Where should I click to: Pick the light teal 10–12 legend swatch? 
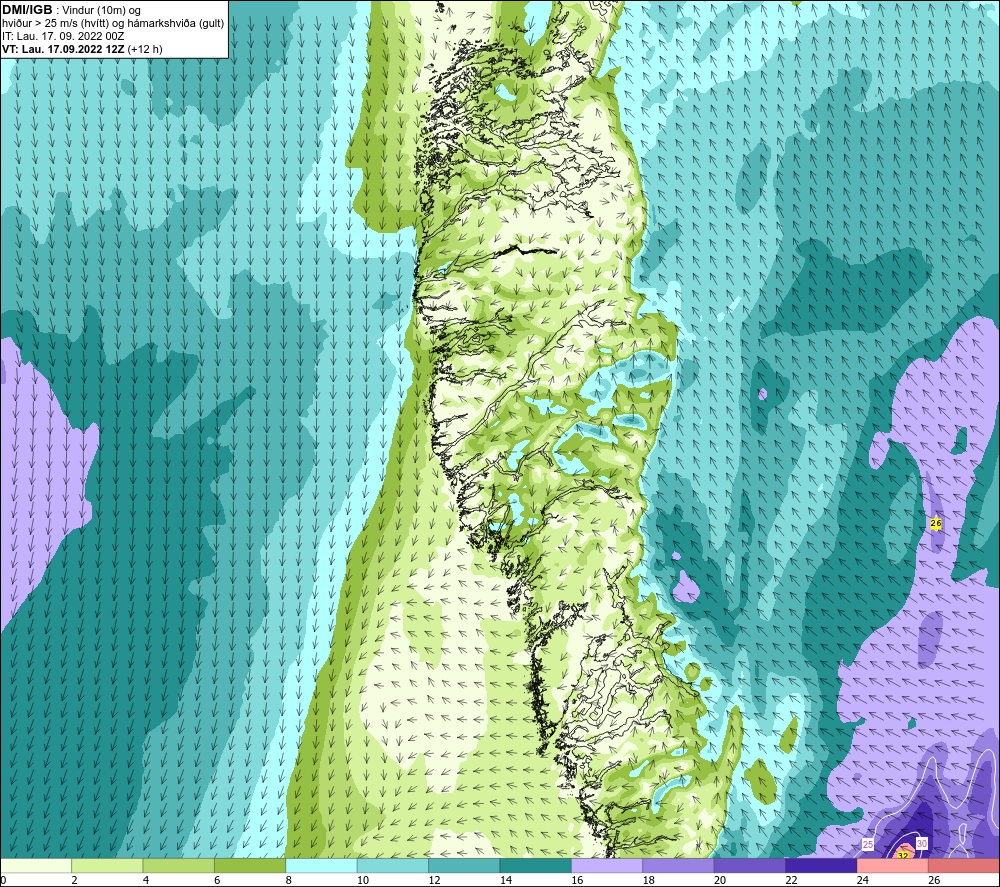pyautogui.click(x=393, y=866)
